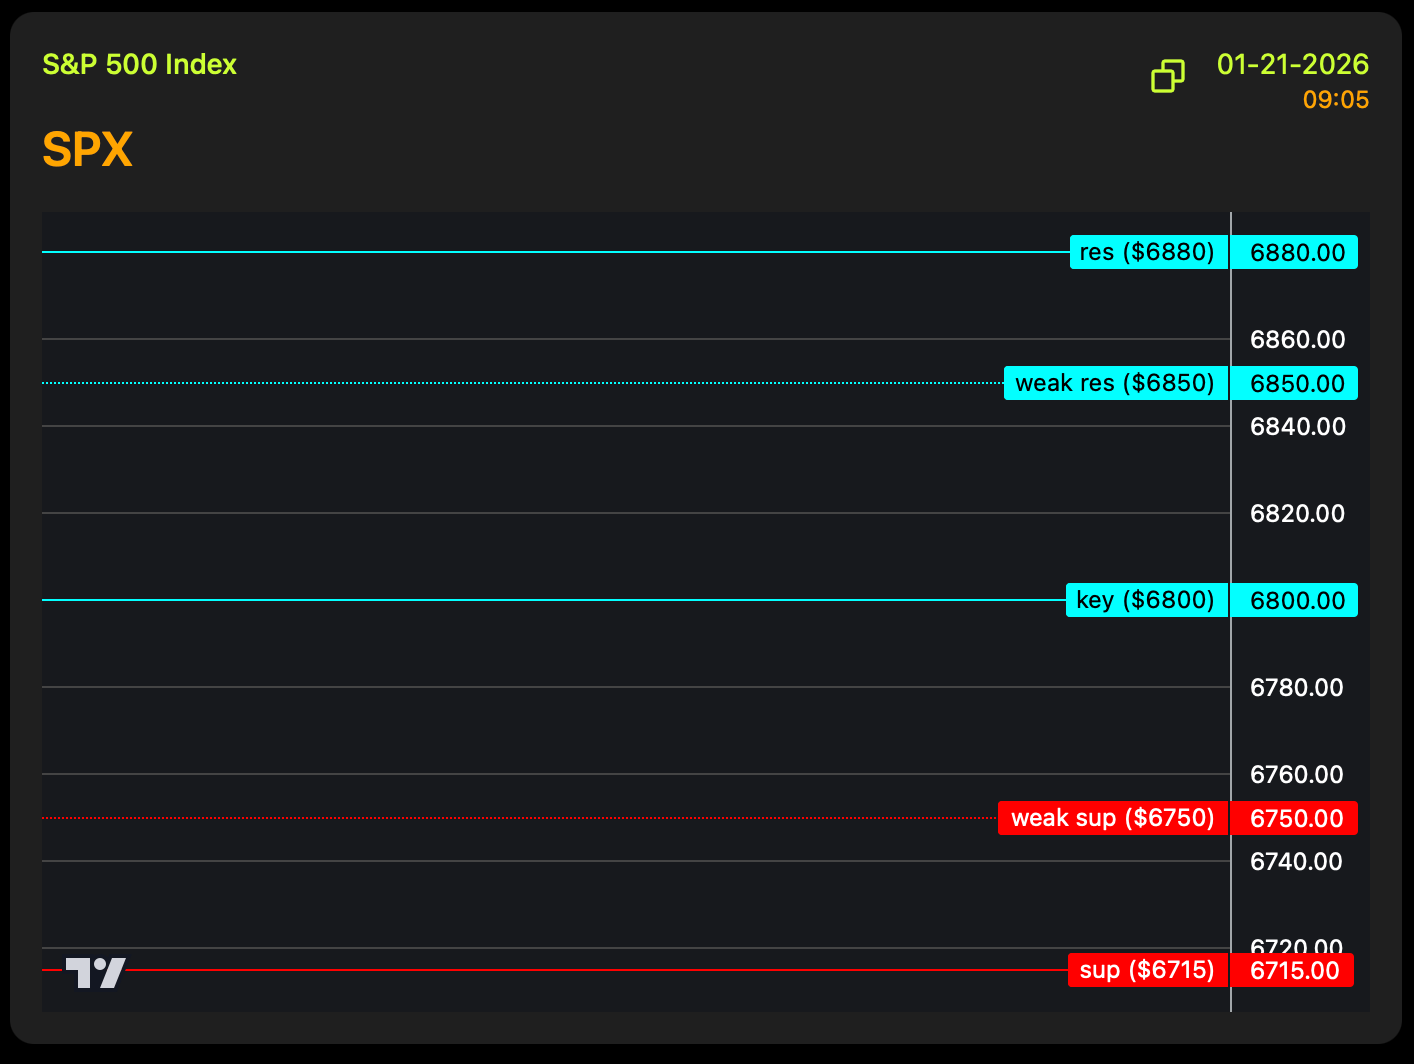
Task: Select the res ($6880) level label
Action: pyautogui.click(x=1148, y=252)
